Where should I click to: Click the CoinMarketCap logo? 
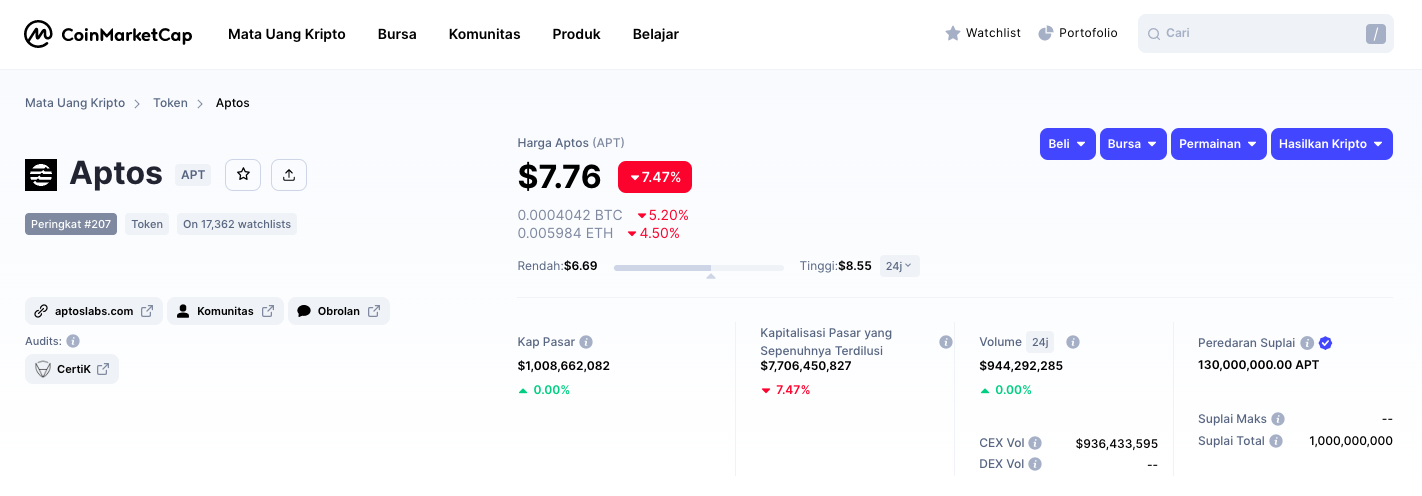point(108,34)
